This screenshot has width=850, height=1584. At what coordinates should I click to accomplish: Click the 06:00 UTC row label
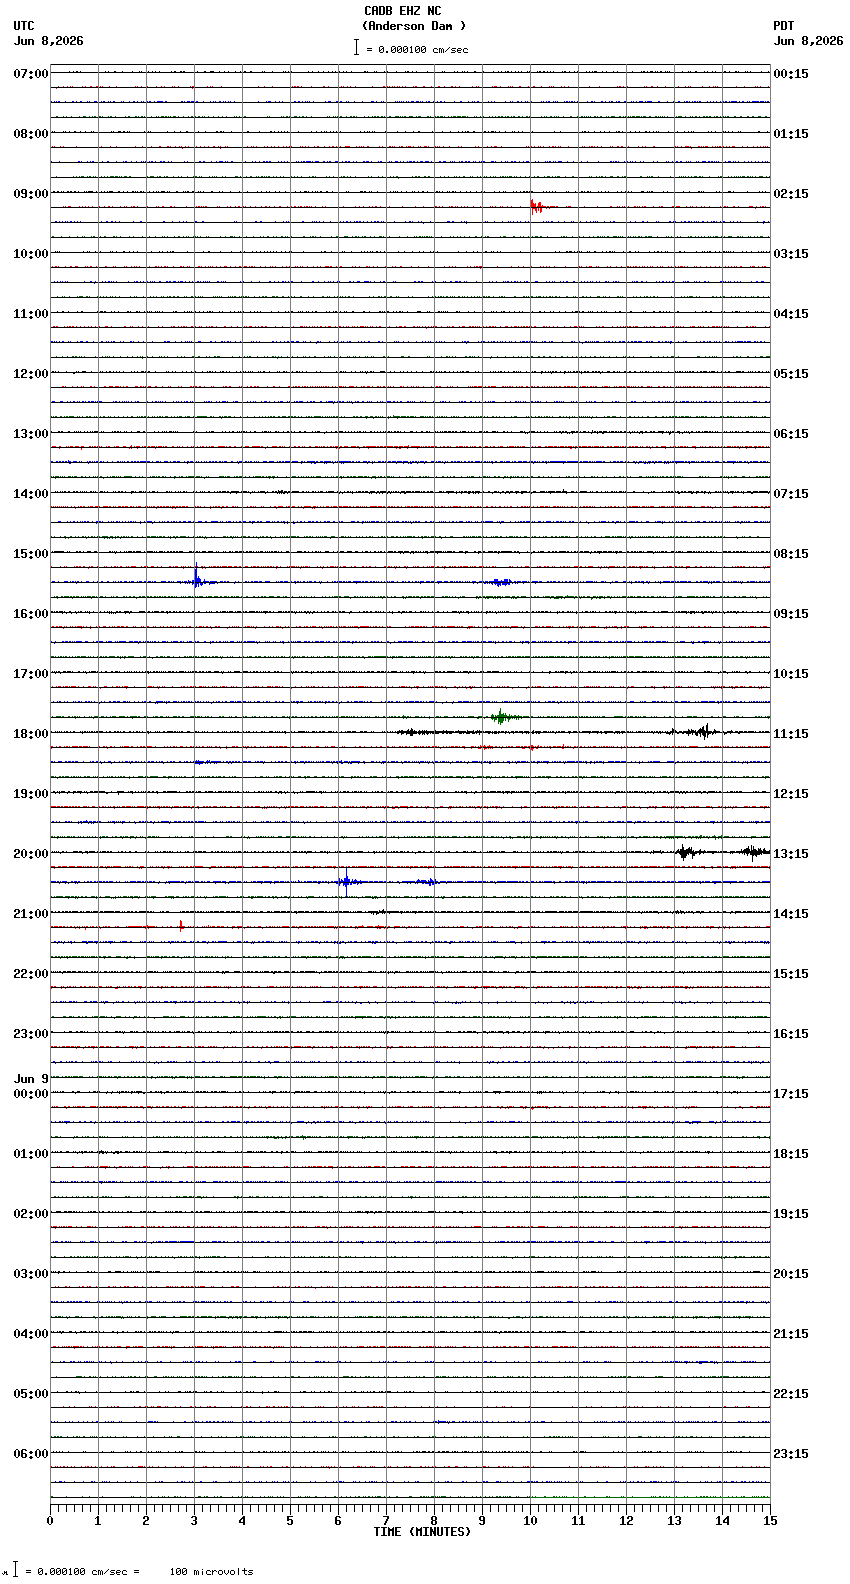31,1454
